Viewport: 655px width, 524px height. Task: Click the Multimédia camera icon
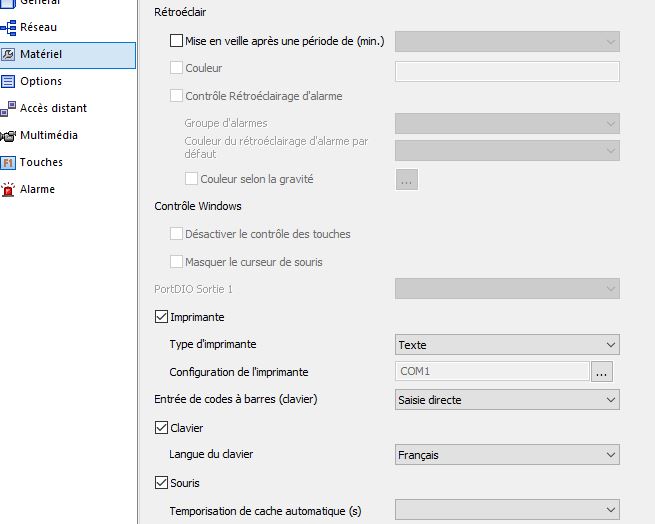coord(8,135)
